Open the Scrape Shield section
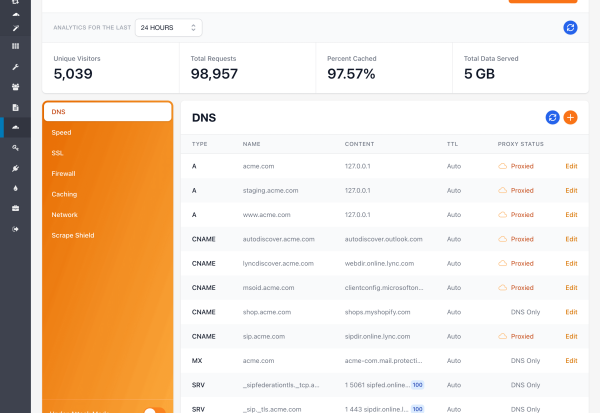 (x=73, y=235)
